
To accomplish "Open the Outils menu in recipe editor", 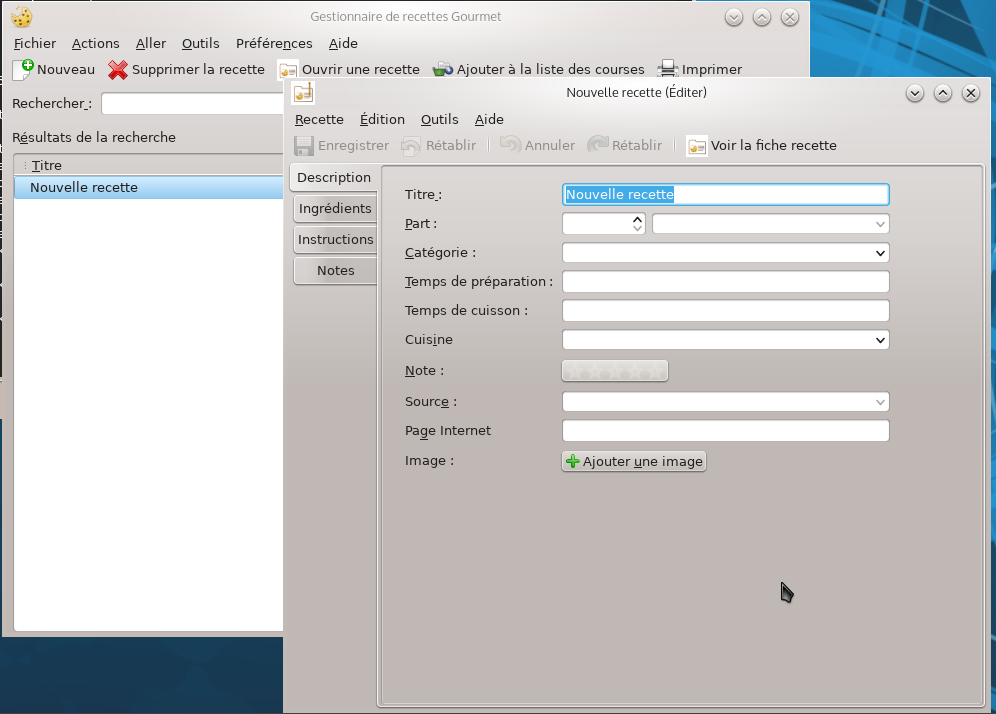I will (440, 119).
